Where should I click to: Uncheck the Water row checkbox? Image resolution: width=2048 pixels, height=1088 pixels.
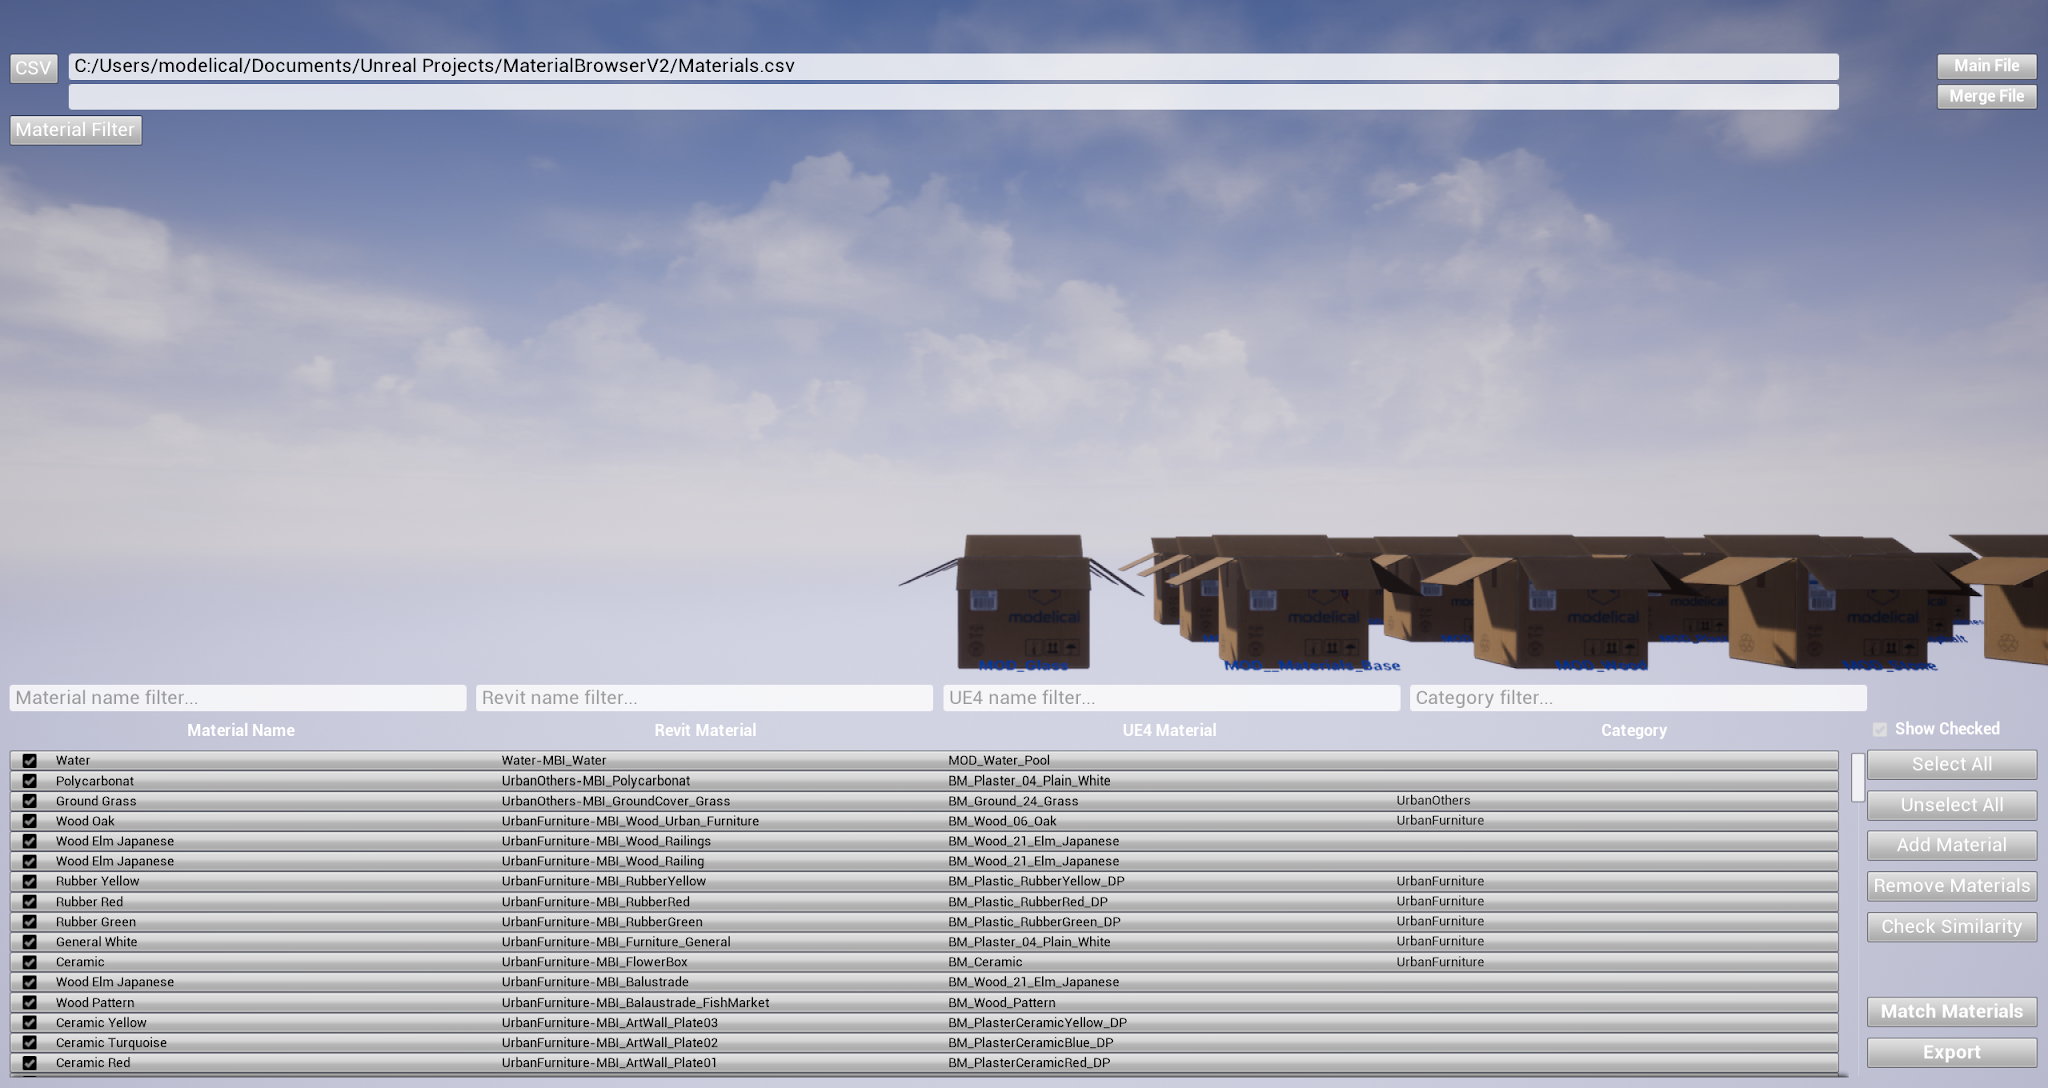point(30,761)
